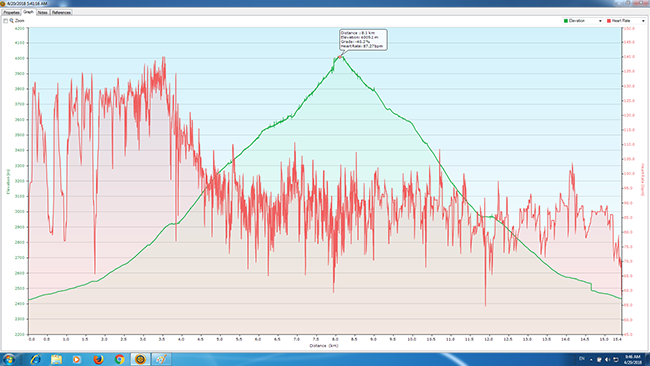This screenshot has width=650, height=366.
Task: Click the green Elevation color swatch
Action: pyautogui.click(x=566, y=21)
